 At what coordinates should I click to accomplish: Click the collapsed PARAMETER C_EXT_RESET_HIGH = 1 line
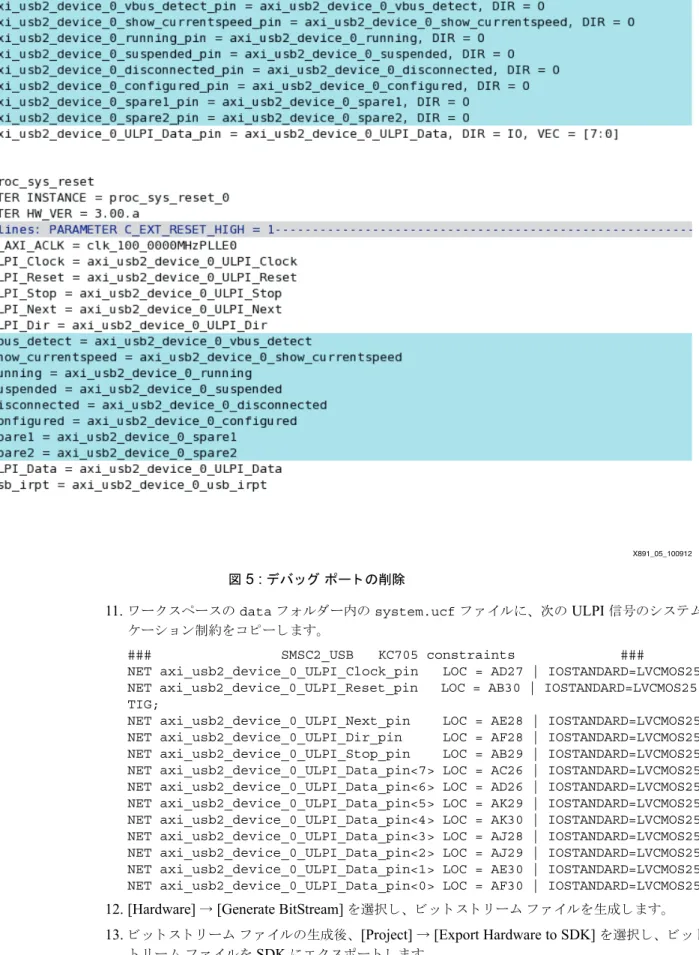click(x=346, y=230)
